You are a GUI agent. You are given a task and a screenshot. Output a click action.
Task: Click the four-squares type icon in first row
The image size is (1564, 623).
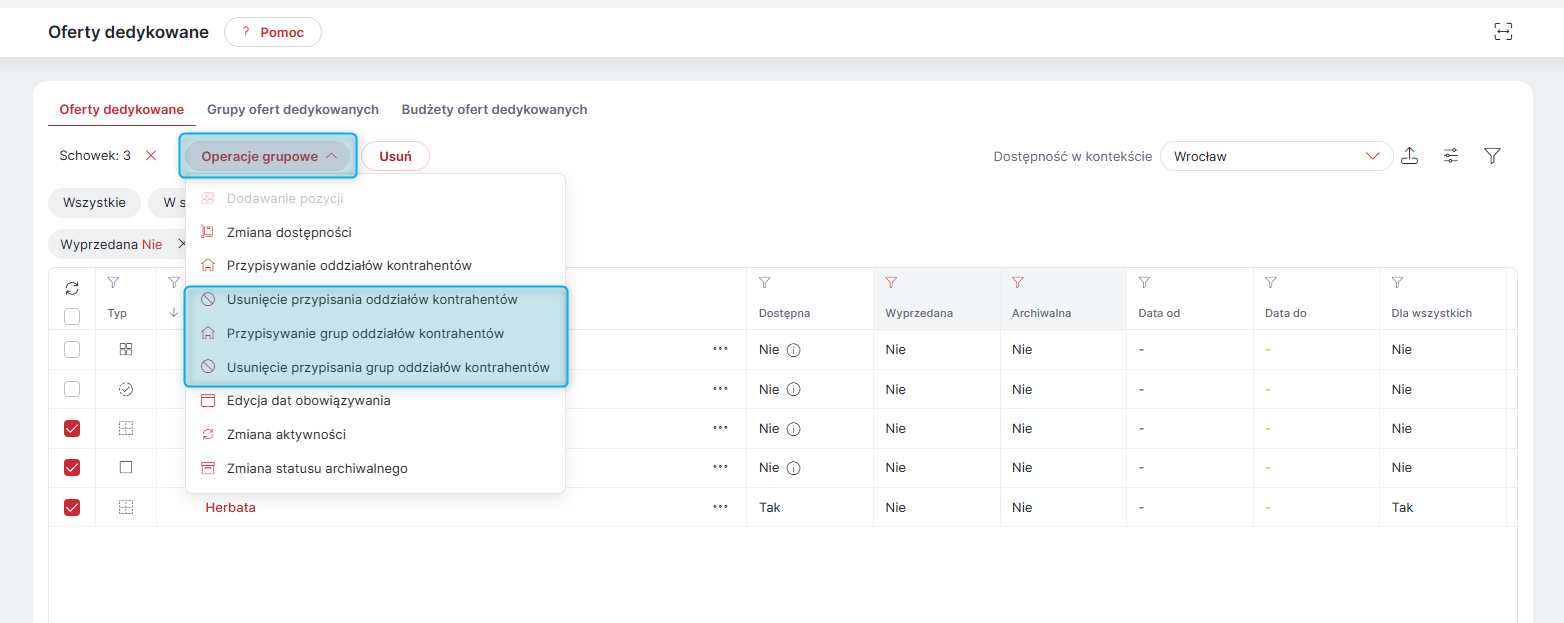tap(126, 349)
